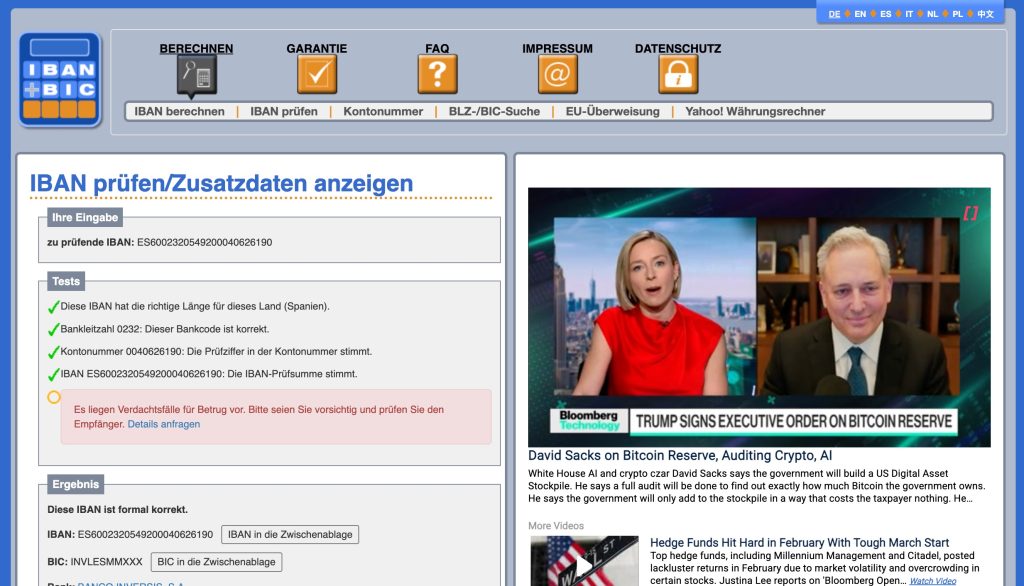Viewport: 1024px width, 586px height.
Task: Go to IBAN prüfen submenu
Action: 284,112
